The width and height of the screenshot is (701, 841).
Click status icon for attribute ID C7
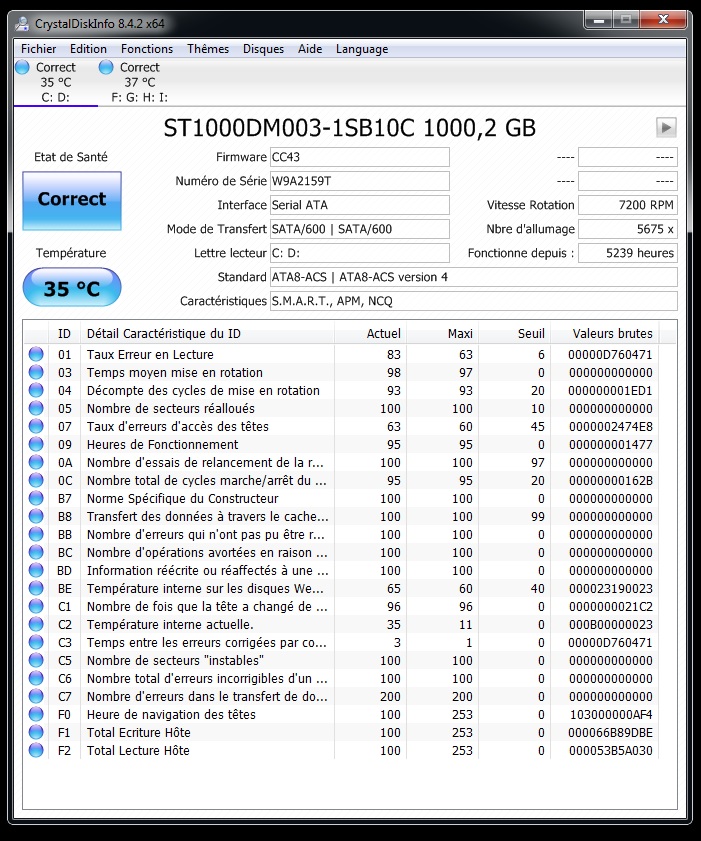click(36, 696)
